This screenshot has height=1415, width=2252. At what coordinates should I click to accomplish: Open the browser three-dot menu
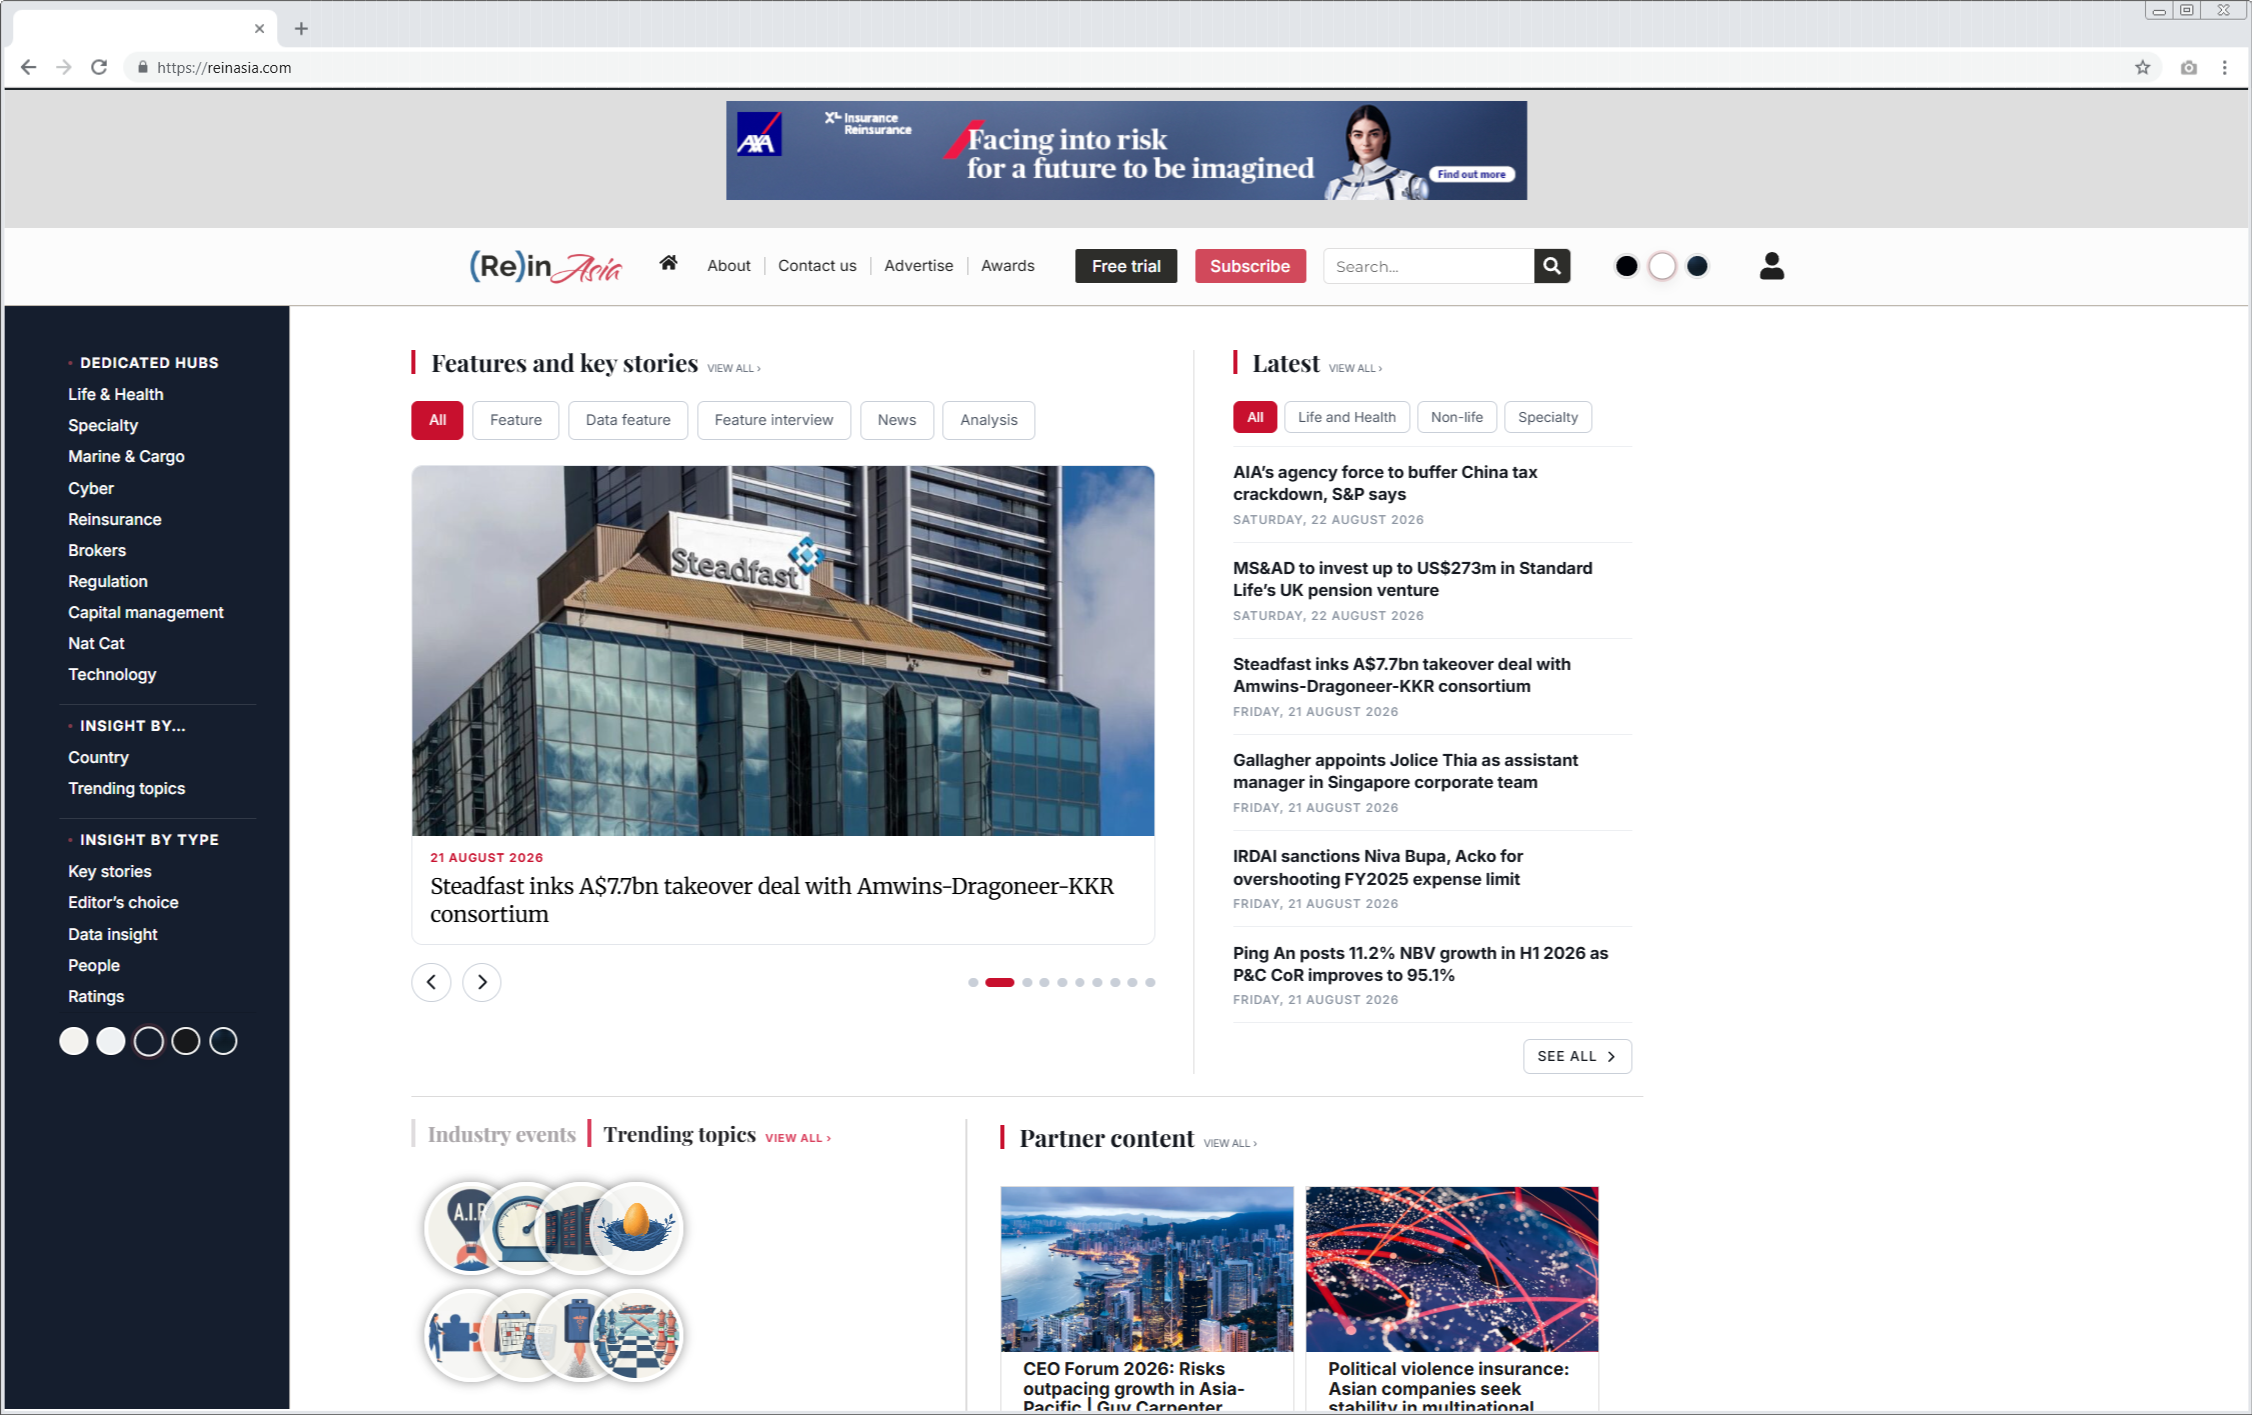pos(2224,67)
